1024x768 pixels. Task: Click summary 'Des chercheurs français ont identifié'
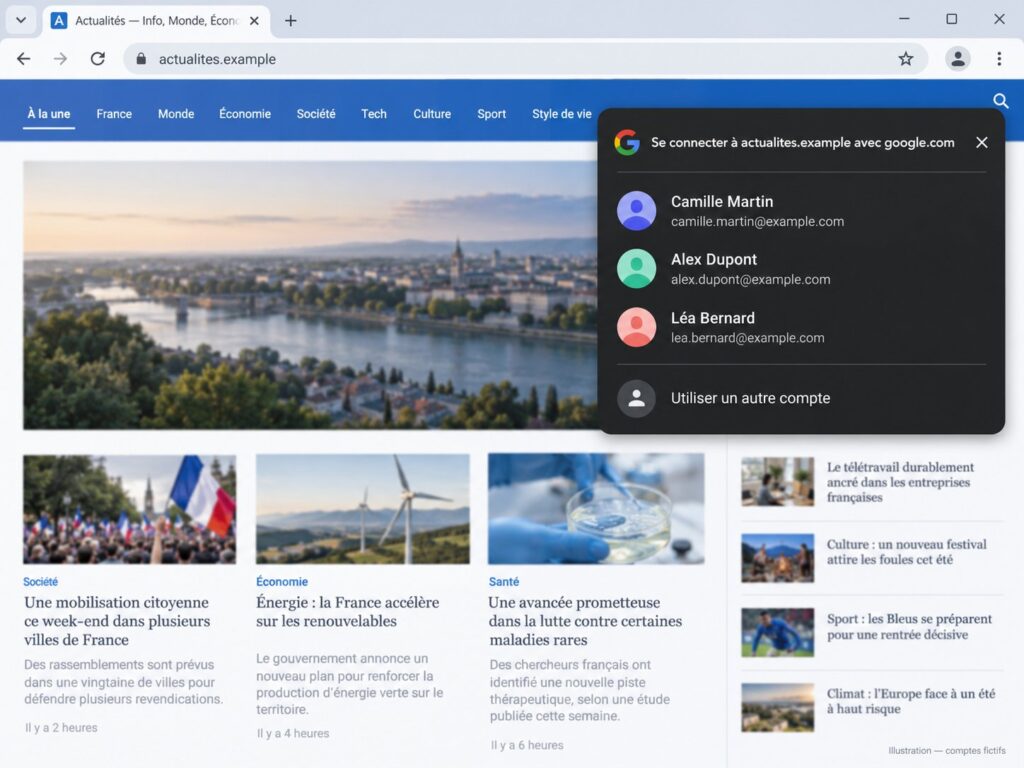(580, 690)
